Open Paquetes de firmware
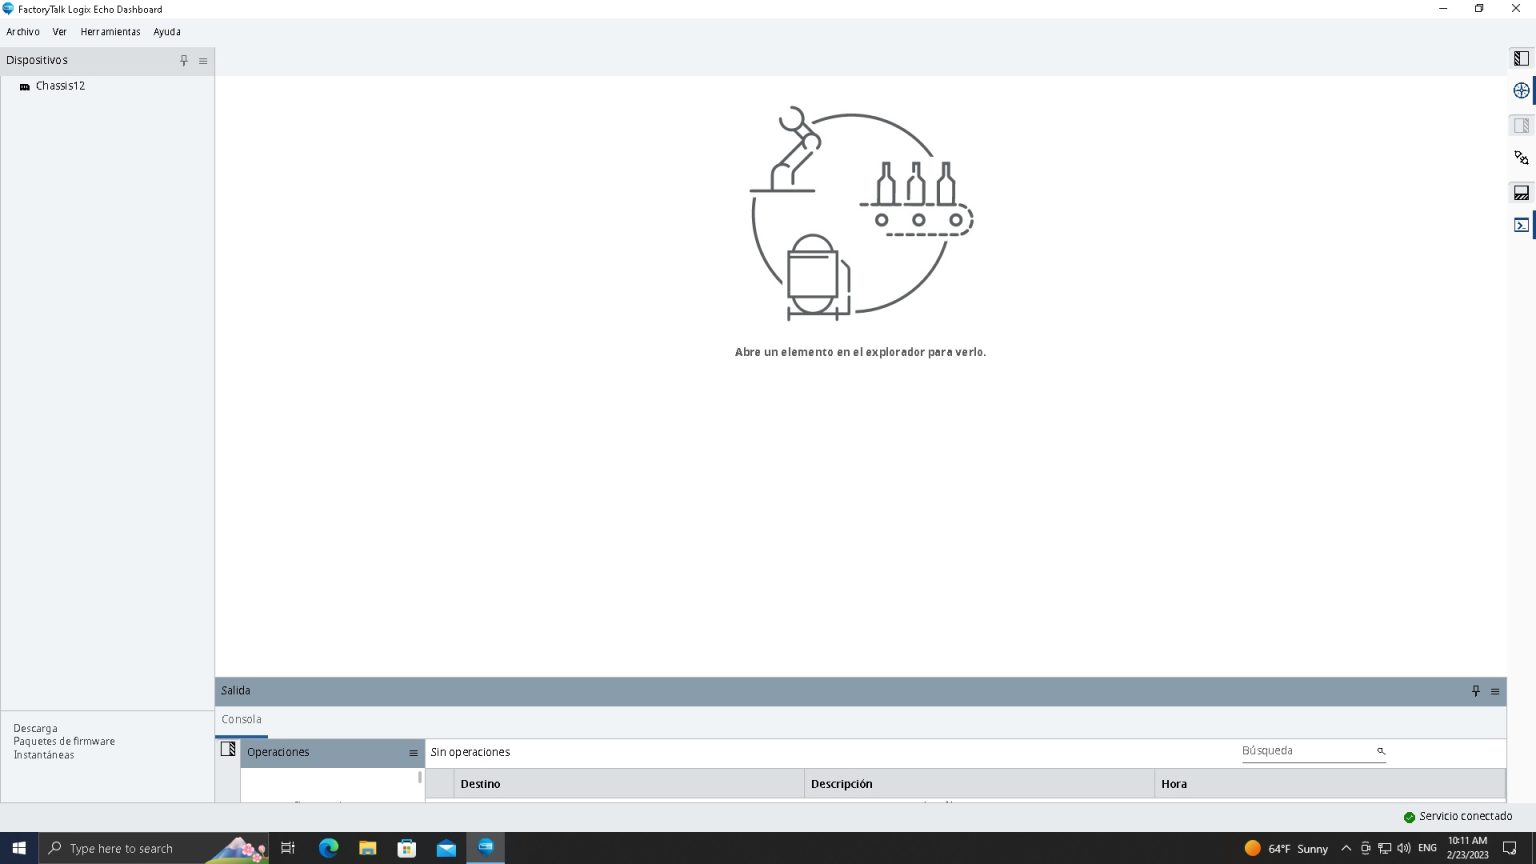Viewport: 1536px width, 864px height. coord(64,741)
